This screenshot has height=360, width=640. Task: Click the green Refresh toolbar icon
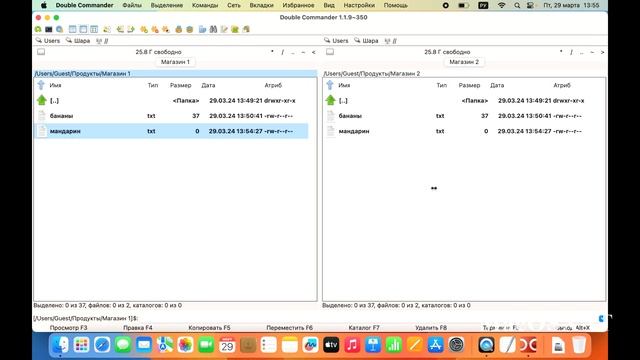(x=38, y=29)
